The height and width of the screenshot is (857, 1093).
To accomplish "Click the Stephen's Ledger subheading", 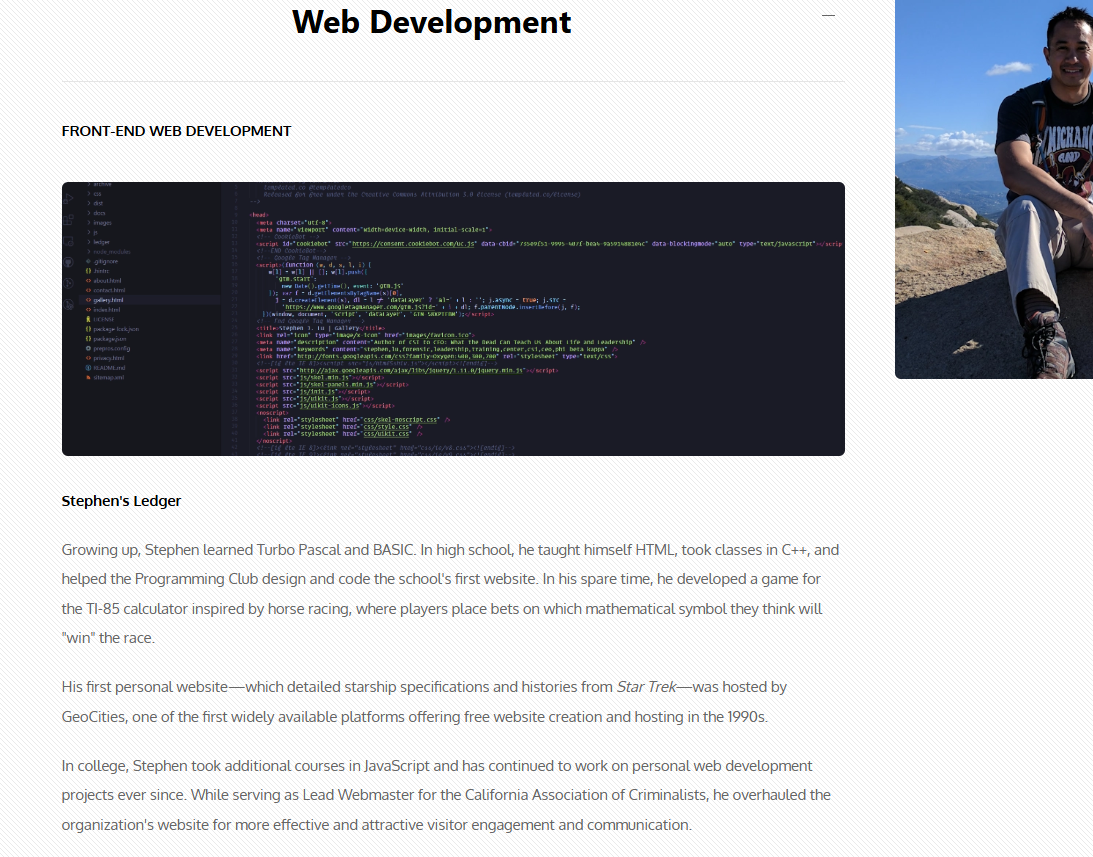I will [x=121, y=501].
